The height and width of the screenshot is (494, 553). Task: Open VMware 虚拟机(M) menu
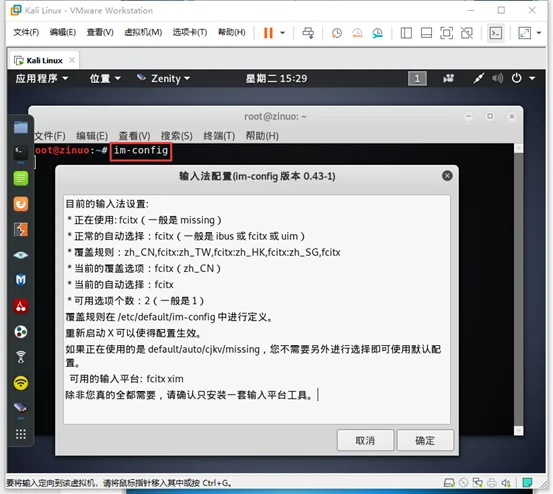click(x=143, y=32)
